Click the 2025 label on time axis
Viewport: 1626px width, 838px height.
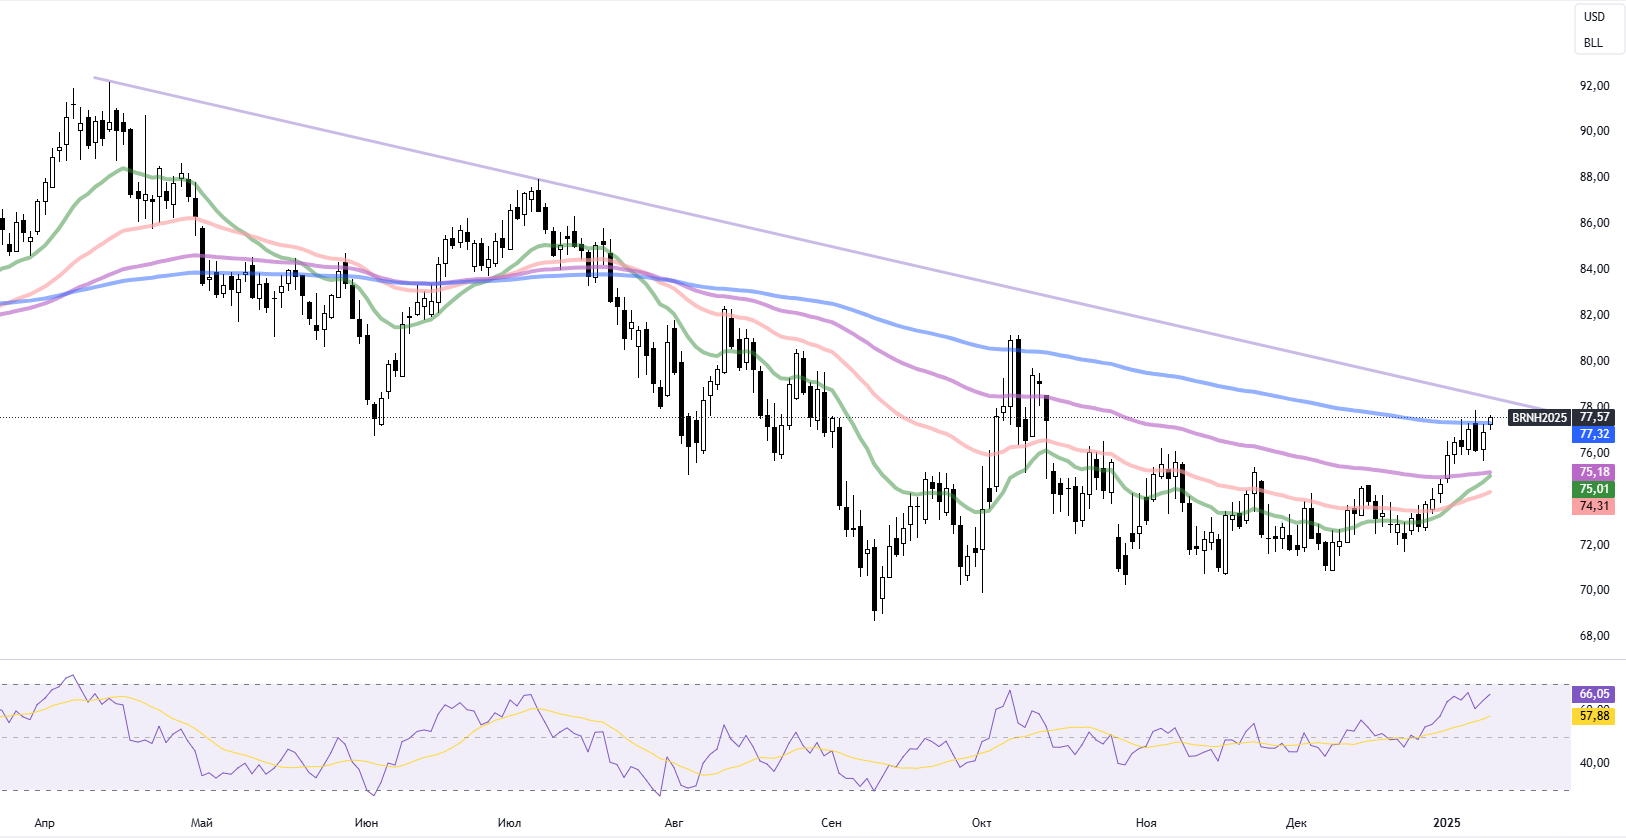coord(1447,823)
